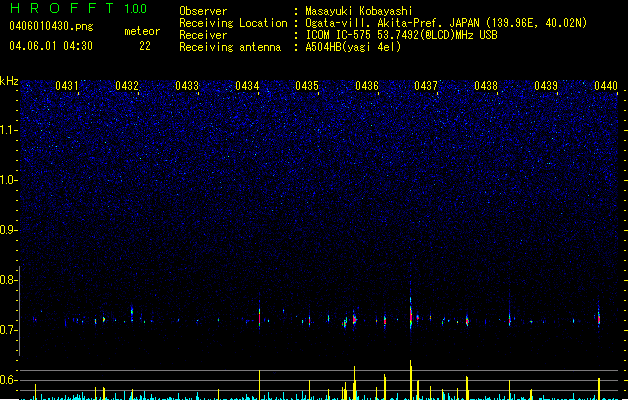Click the 0435 time marker
This screenshot has width=629, height=400.
pyautogui.click(x=307, y=86)
